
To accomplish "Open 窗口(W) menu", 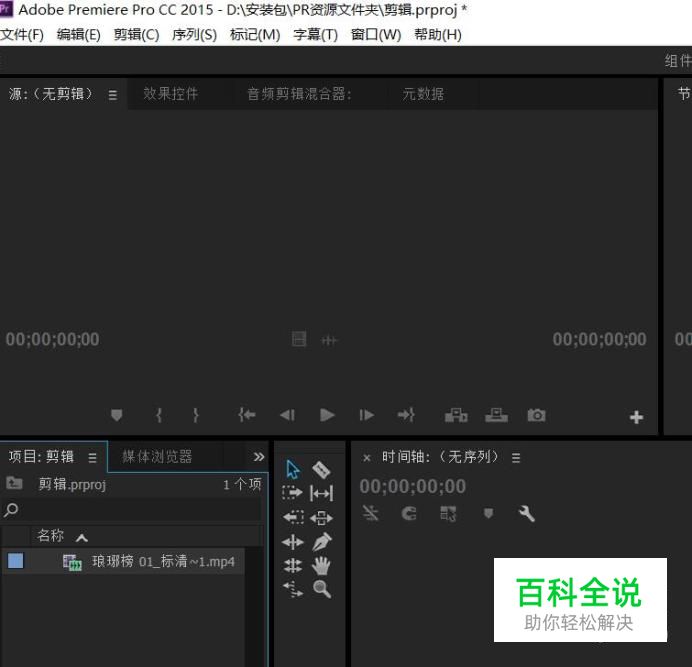I will (376, 34).
